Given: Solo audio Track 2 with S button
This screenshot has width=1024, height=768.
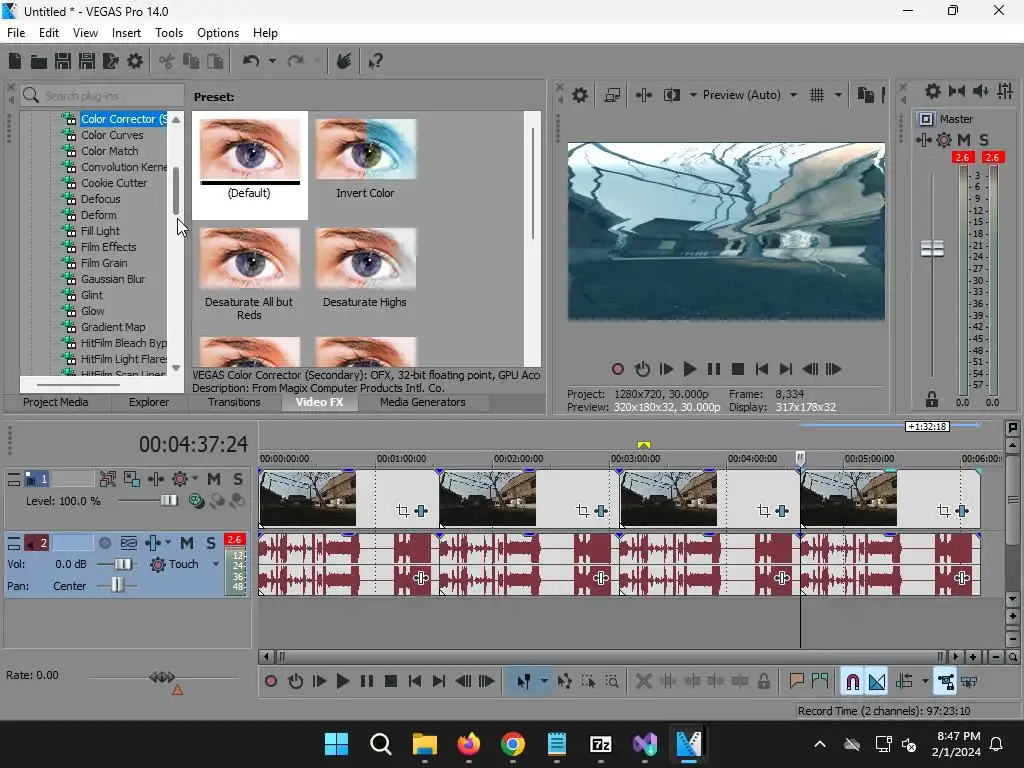Looking at the screenshot, I should [211, 543].
